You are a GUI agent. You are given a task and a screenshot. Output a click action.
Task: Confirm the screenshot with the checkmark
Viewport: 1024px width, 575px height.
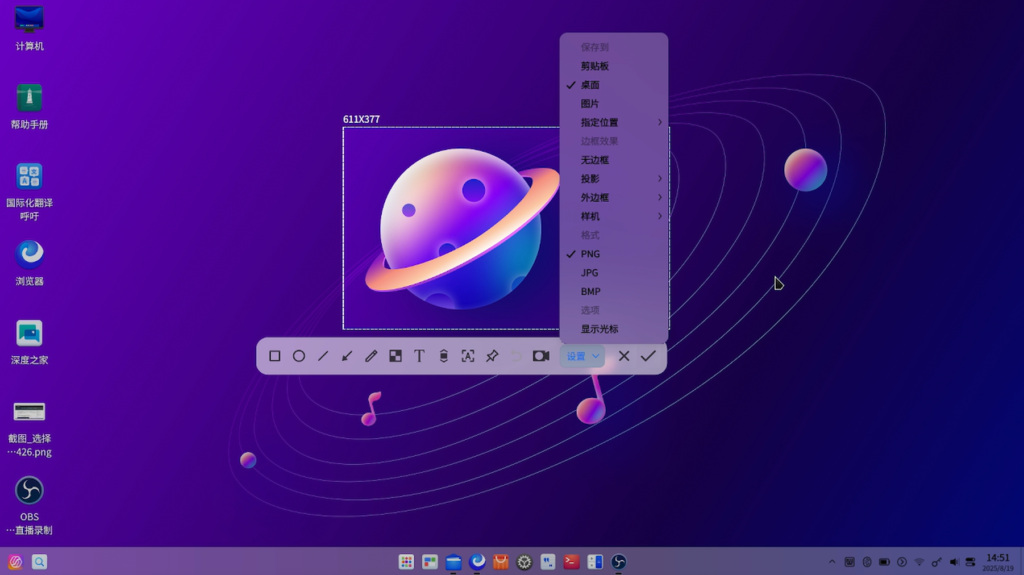coord(648,356)
